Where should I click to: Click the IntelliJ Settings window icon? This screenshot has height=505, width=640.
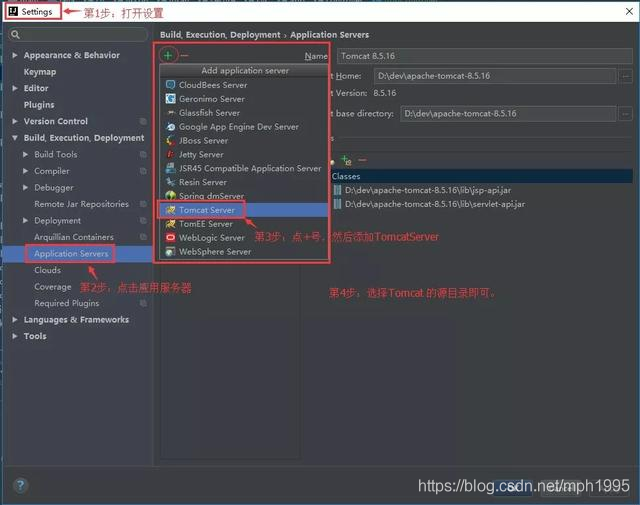13,11
